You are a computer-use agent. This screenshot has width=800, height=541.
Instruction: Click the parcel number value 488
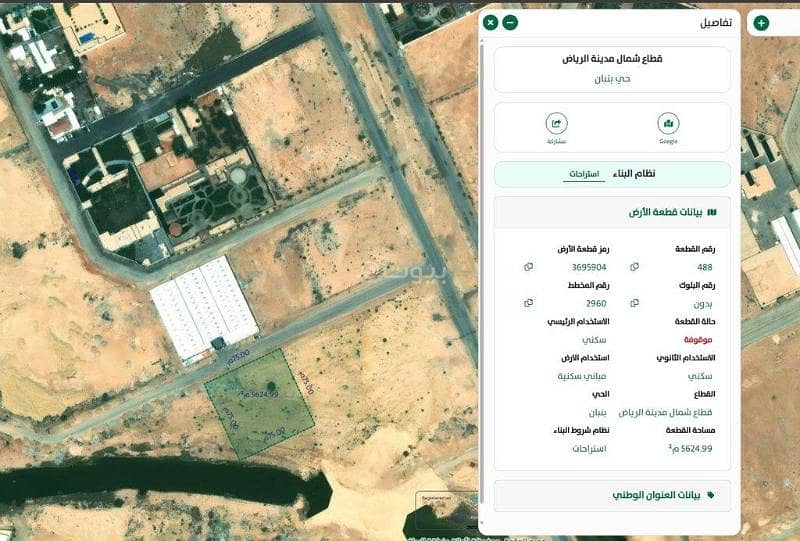(705, 267)
